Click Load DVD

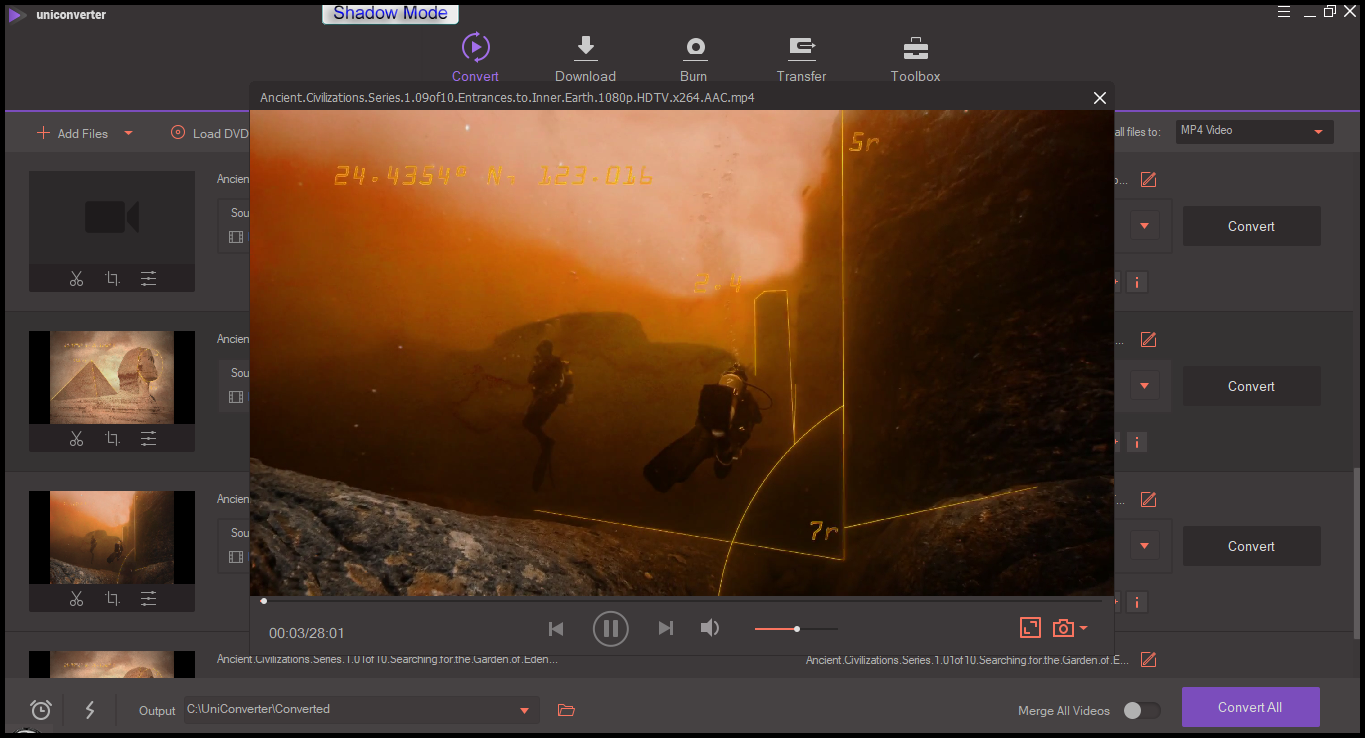click(x=210, y=133)
